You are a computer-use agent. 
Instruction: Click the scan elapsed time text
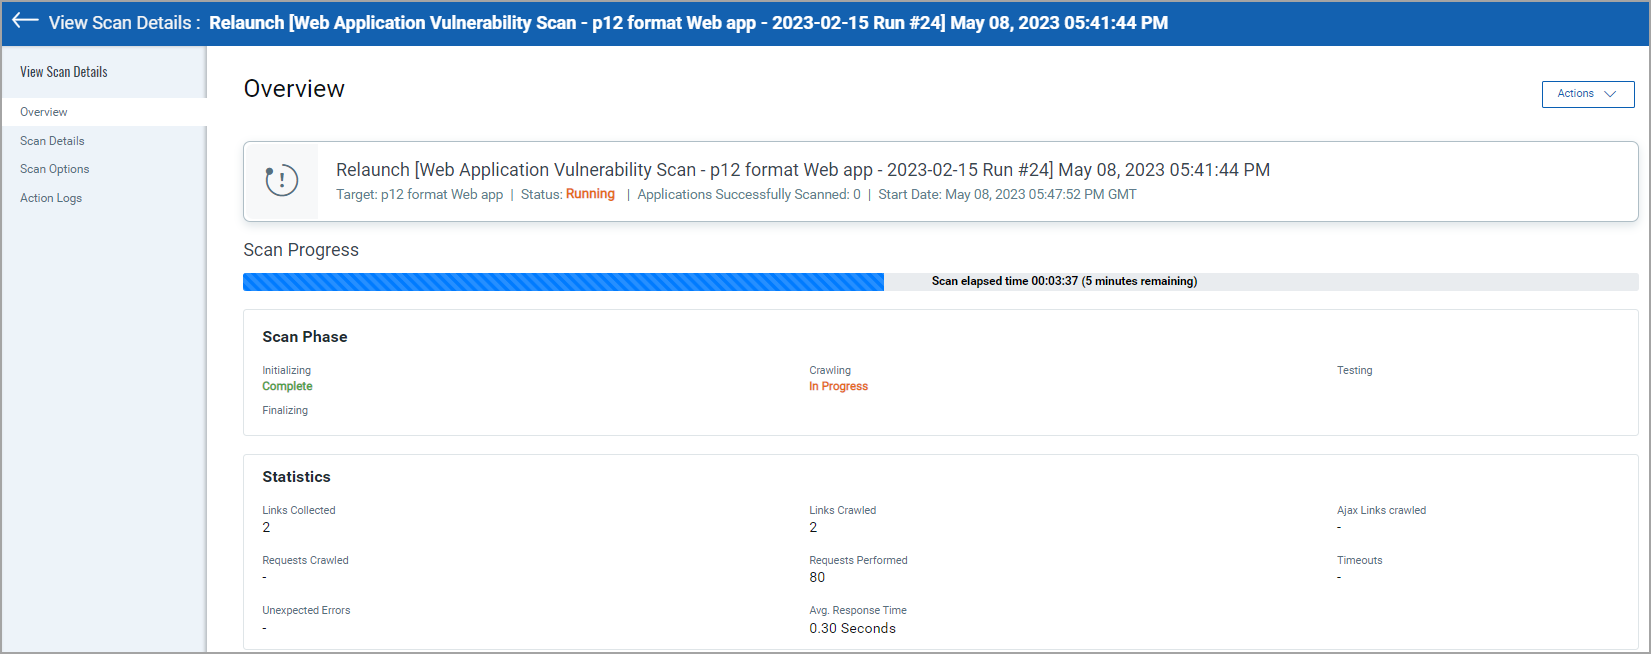coord(1064,281)
